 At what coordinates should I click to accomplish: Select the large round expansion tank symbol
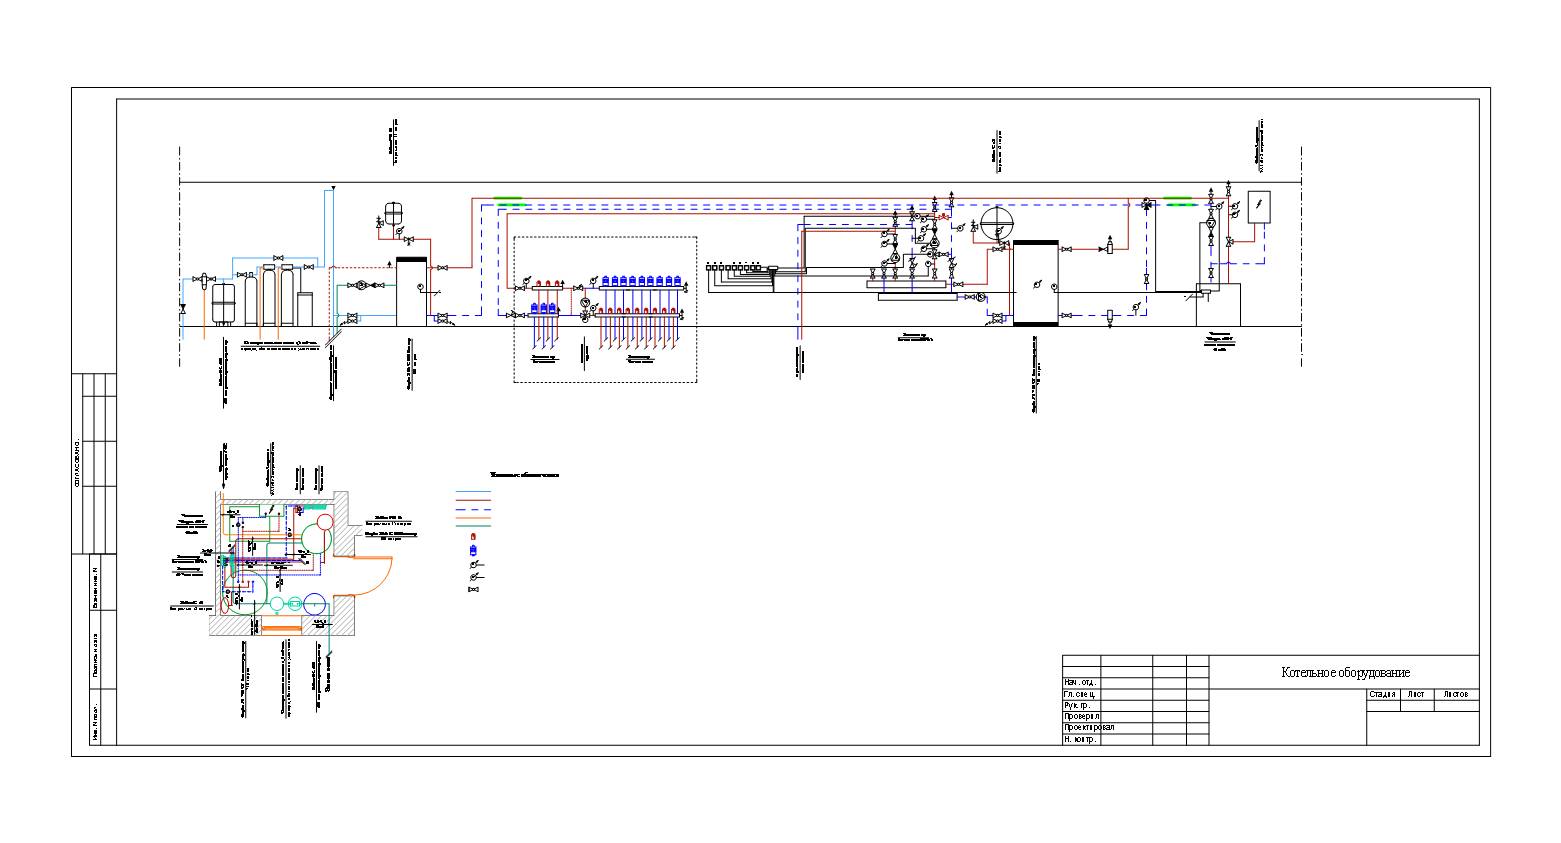[996, 221]
